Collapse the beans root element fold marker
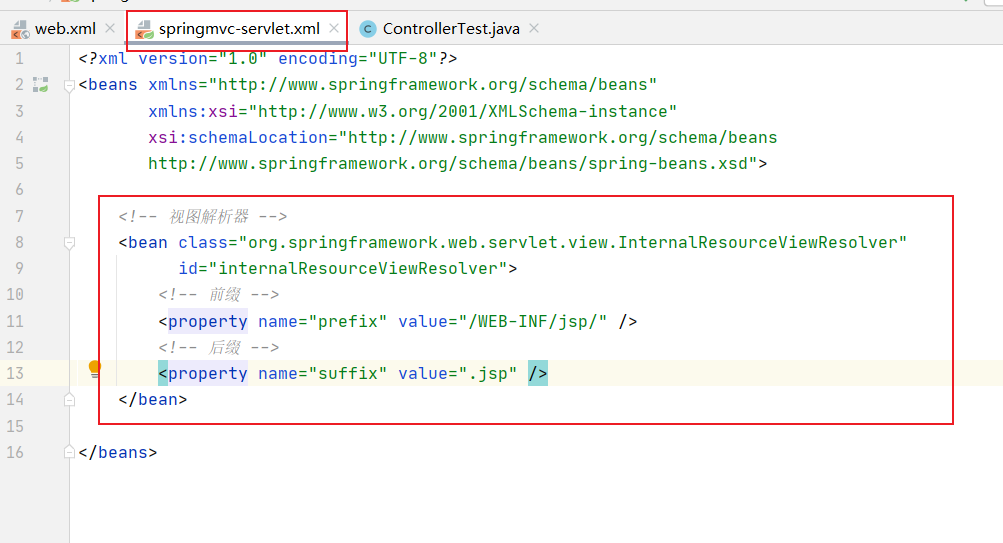The width and height of the screenshot is (1003, 543). [69, 86]
